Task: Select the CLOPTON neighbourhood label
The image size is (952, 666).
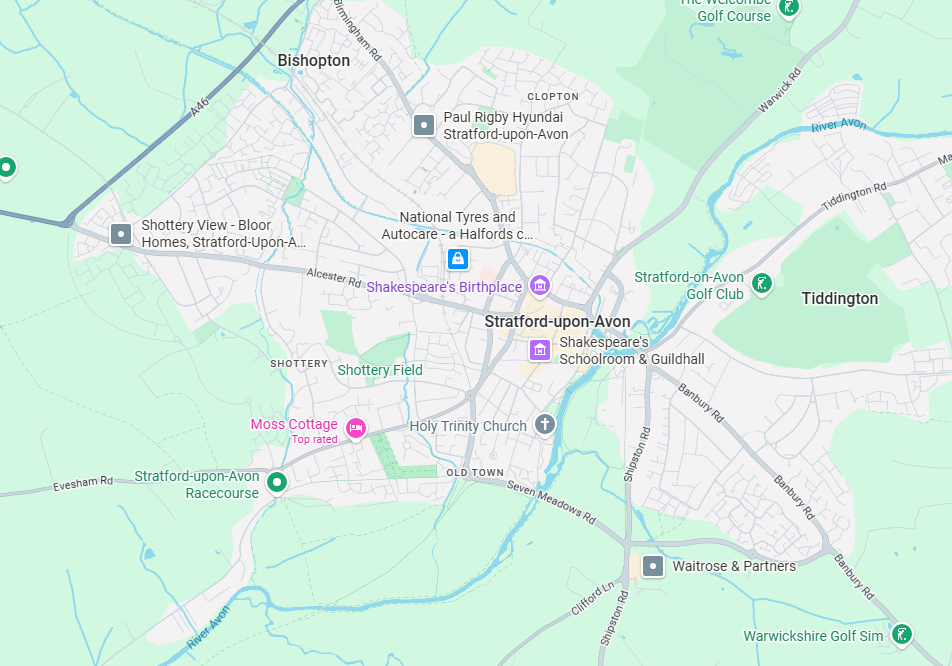Action: pos(553,97)
